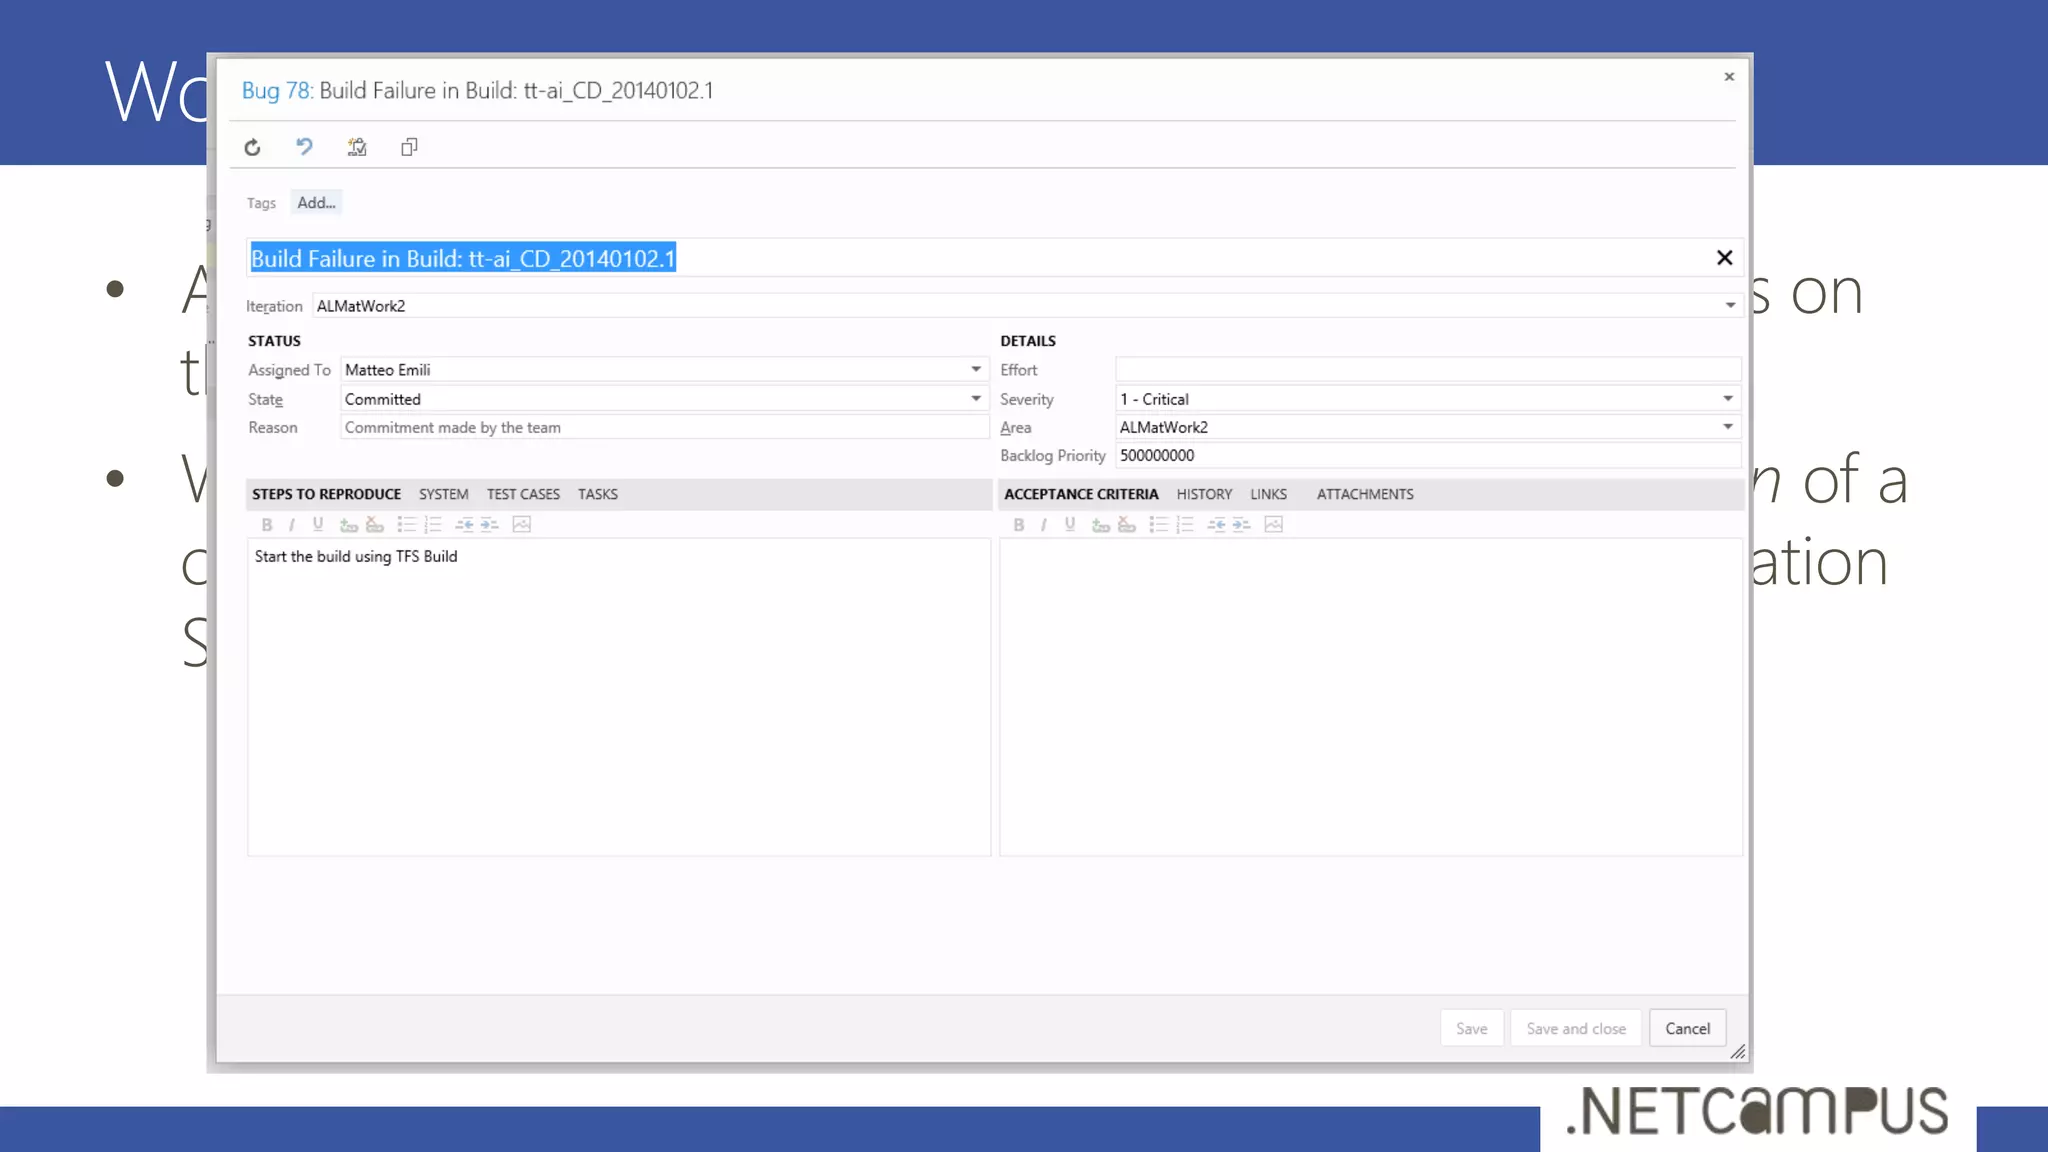
Task: Switch to the Steps to Reproduce tab
Action: pos(326,494)
